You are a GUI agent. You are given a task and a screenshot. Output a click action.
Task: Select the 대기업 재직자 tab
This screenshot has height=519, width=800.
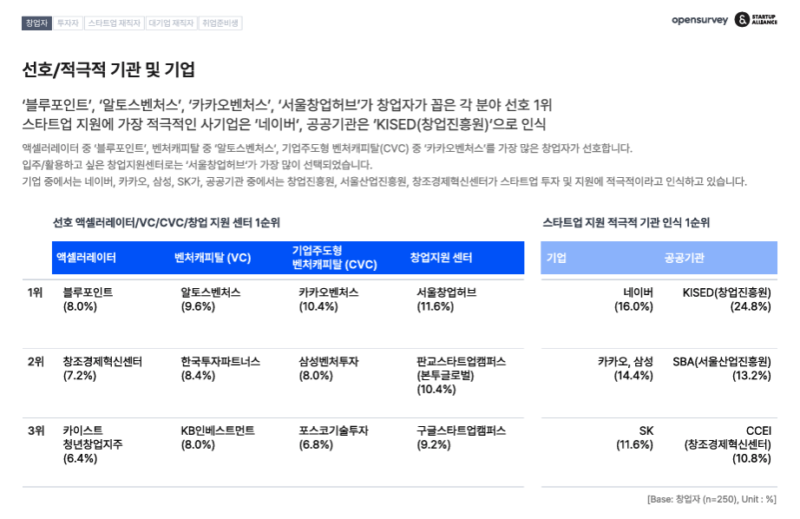171,23
